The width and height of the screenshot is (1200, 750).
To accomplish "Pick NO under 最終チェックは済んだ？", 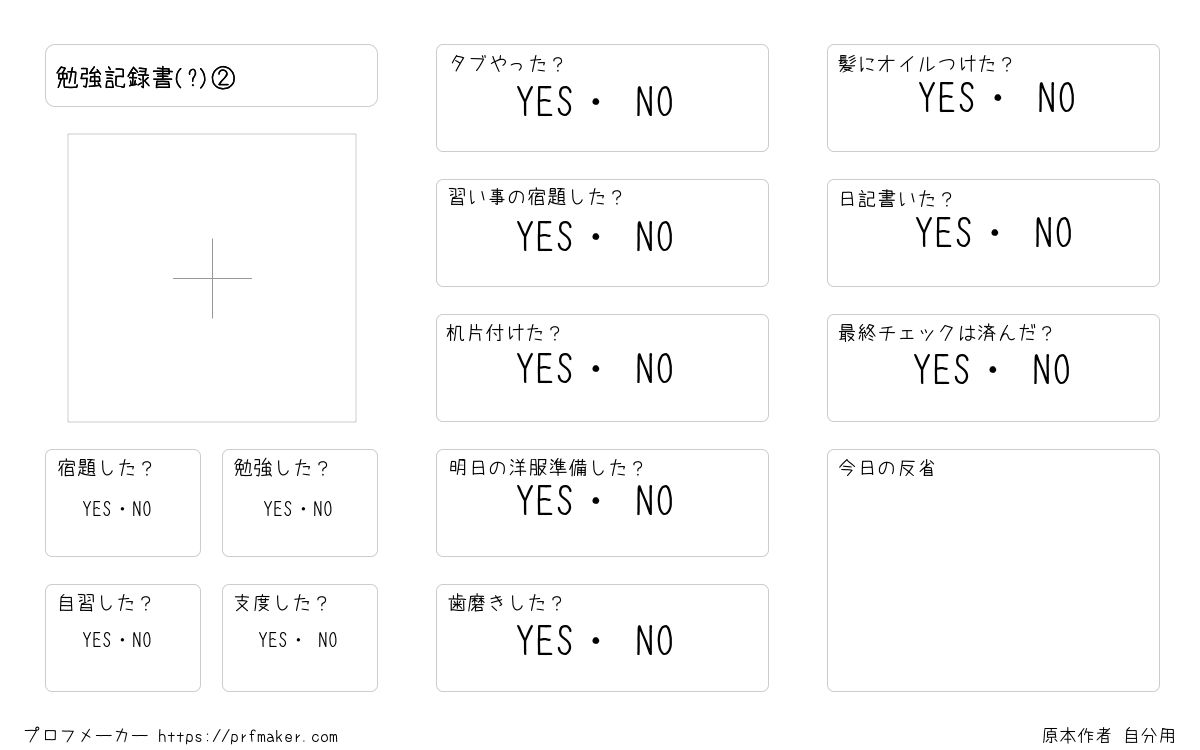I will [1052, 370].
